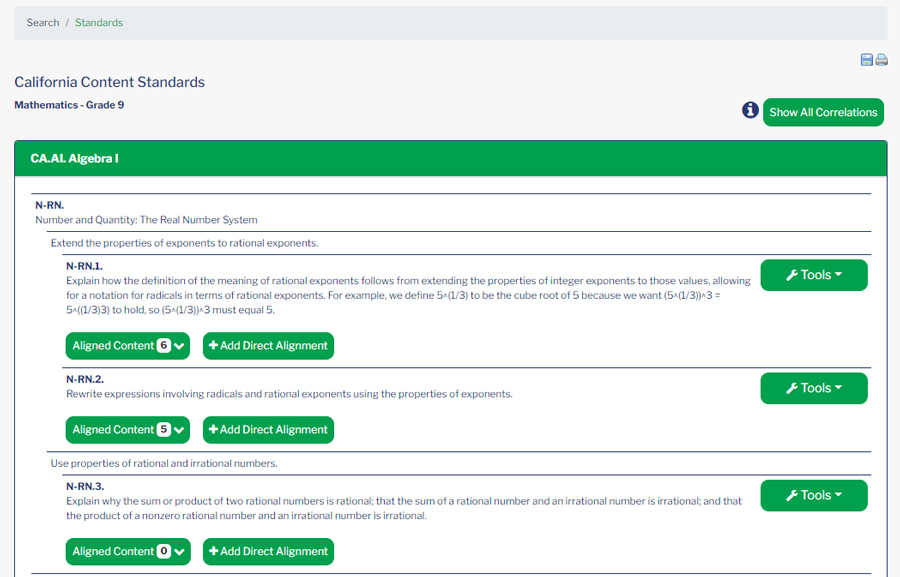Click 'Extend the properties of exponents' text

click(x=184, y=243)
